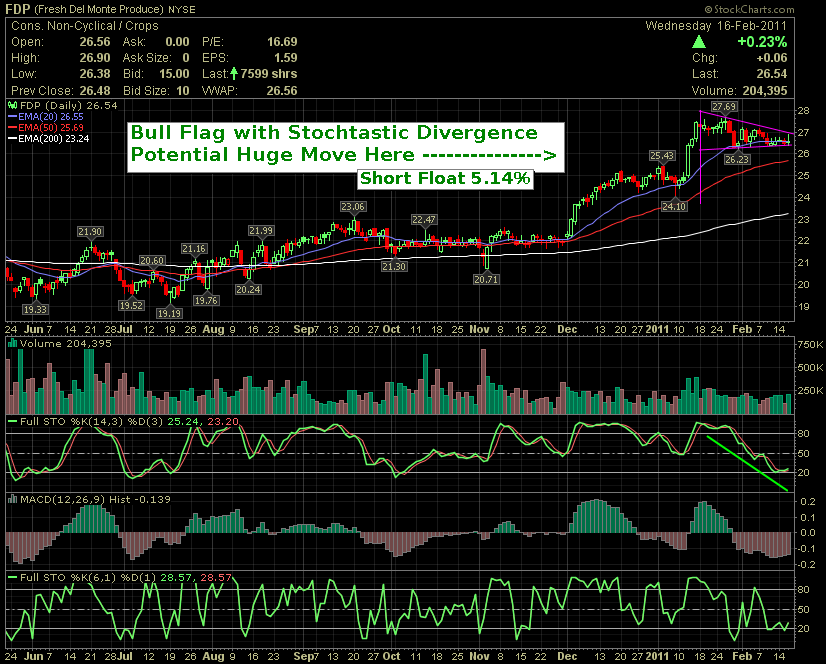The width and height of the screenshot is (826, 664).
Task: Click the Bid value 15.00
Action: [174, 74]
